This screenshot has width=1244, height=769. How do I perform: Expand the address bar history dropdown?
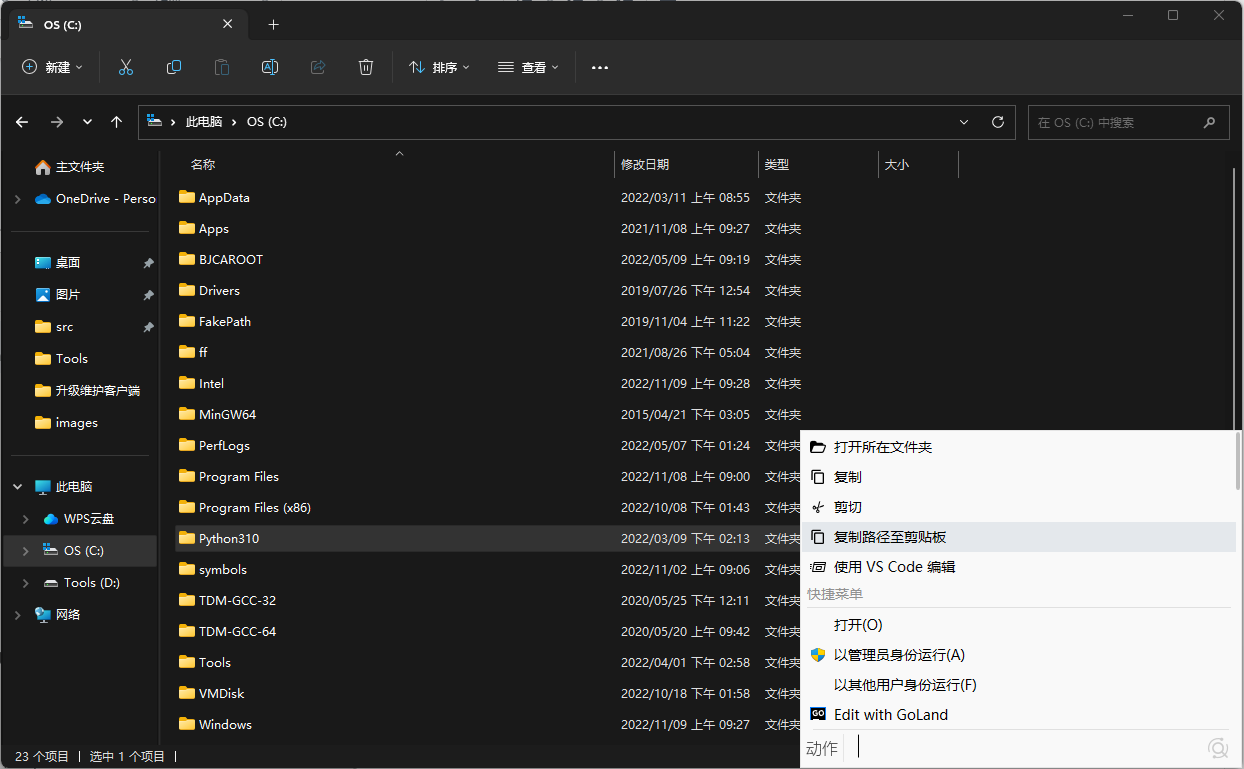pyautogui.click(x=964, y=122)
